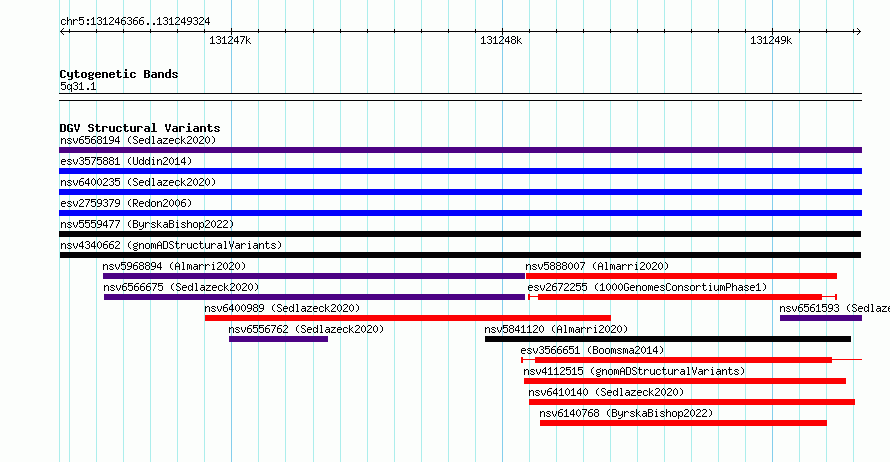Open the esv3575881 (Uddin2014) label
The height and width of the screenshot is (462, 890).
(x=126, y=161)
